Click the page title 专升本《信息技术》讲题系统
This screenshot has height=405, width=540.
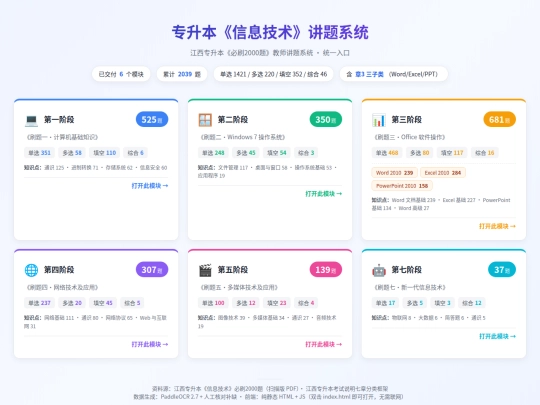pyautogui.click(x=270, y=33)
